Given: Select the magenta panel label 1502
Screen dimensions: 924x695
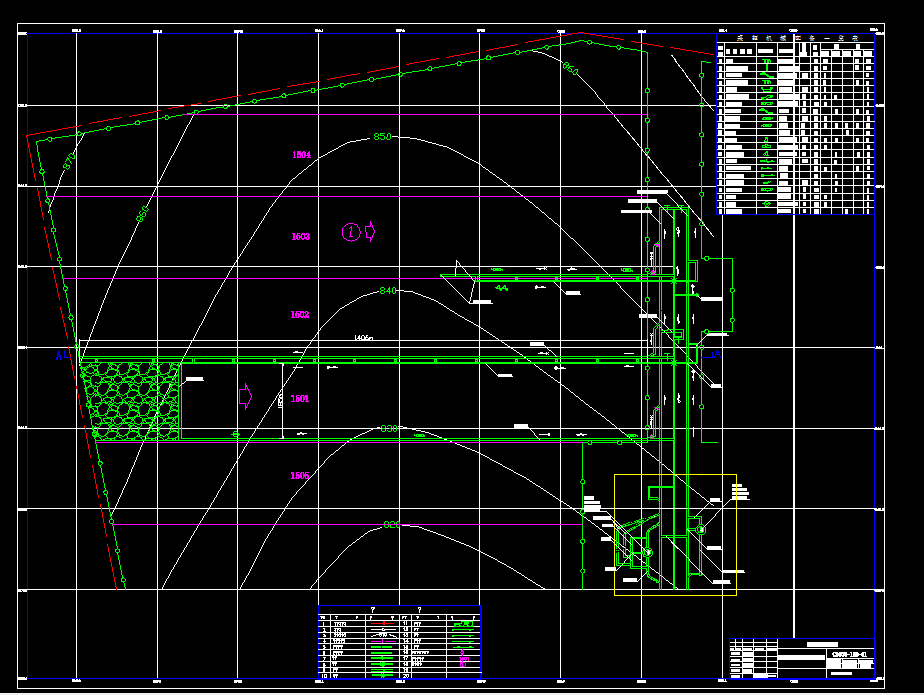Looking at the screenshot, I should [299, 315].
